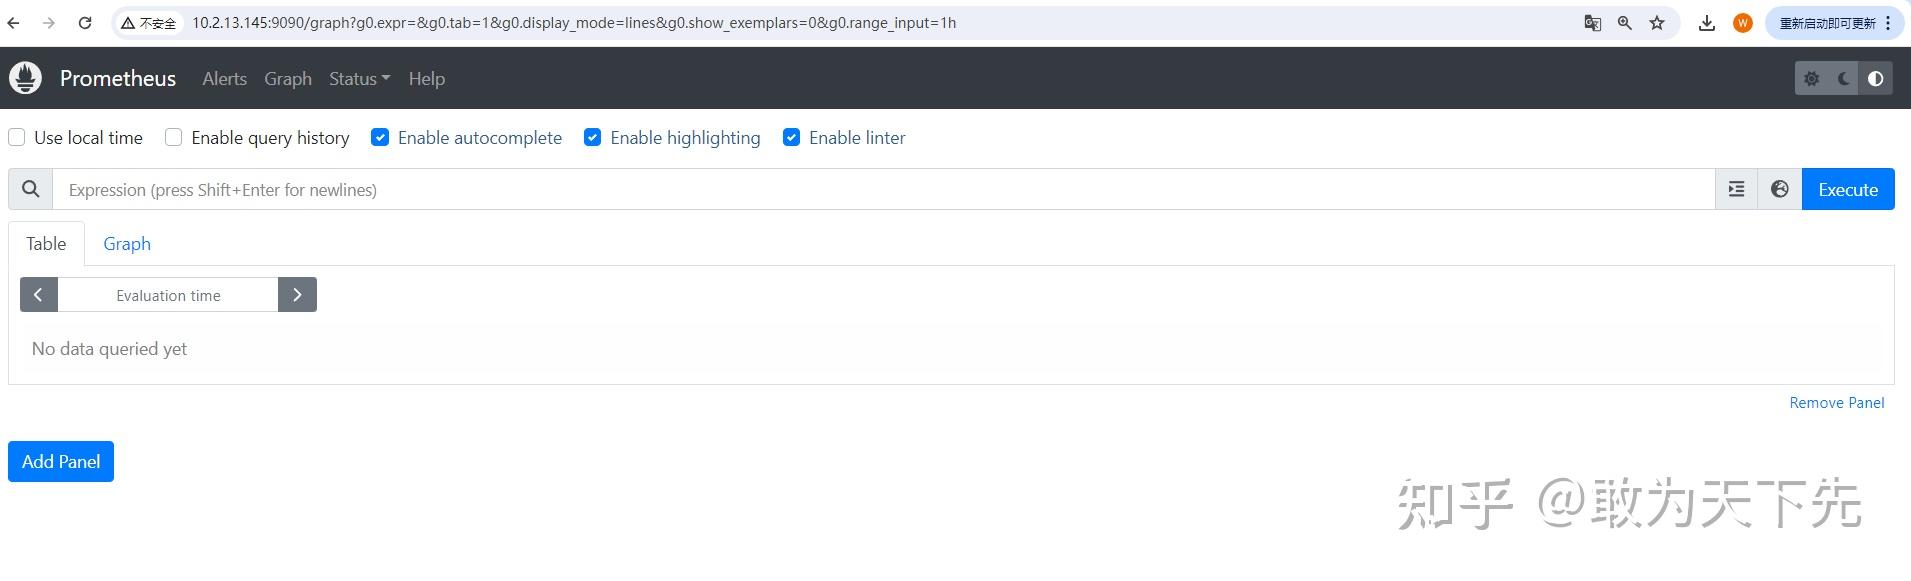1911x581 pixels.
Task: Switch to the Graph tab in panel
Action: [127, 244]
